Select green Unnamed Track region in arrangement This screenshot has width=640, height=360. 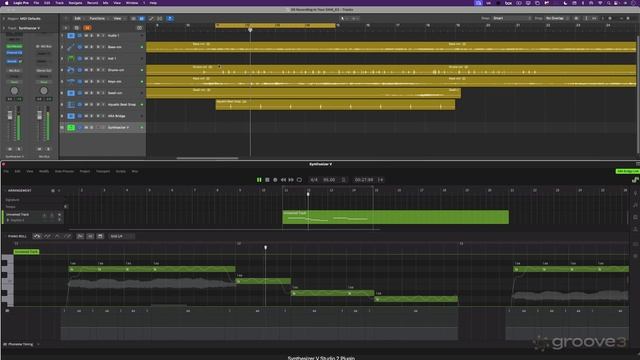pos(396,217)
